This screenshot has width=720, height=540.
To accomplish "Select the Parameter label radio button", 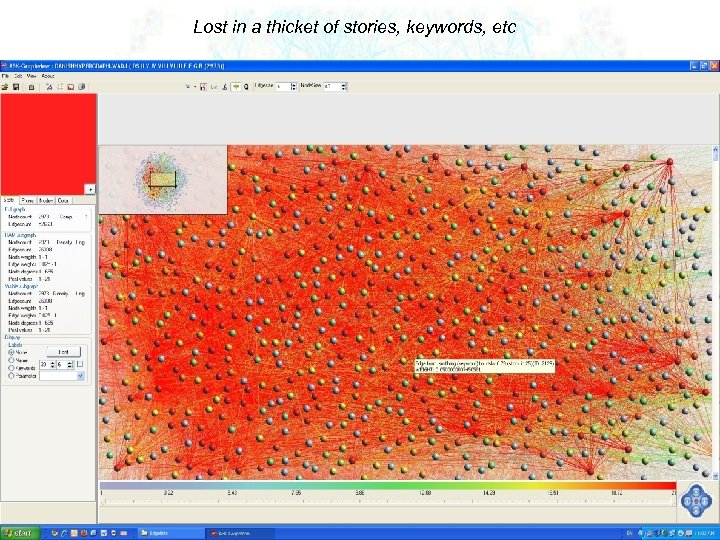I will [x=11, y=376].
